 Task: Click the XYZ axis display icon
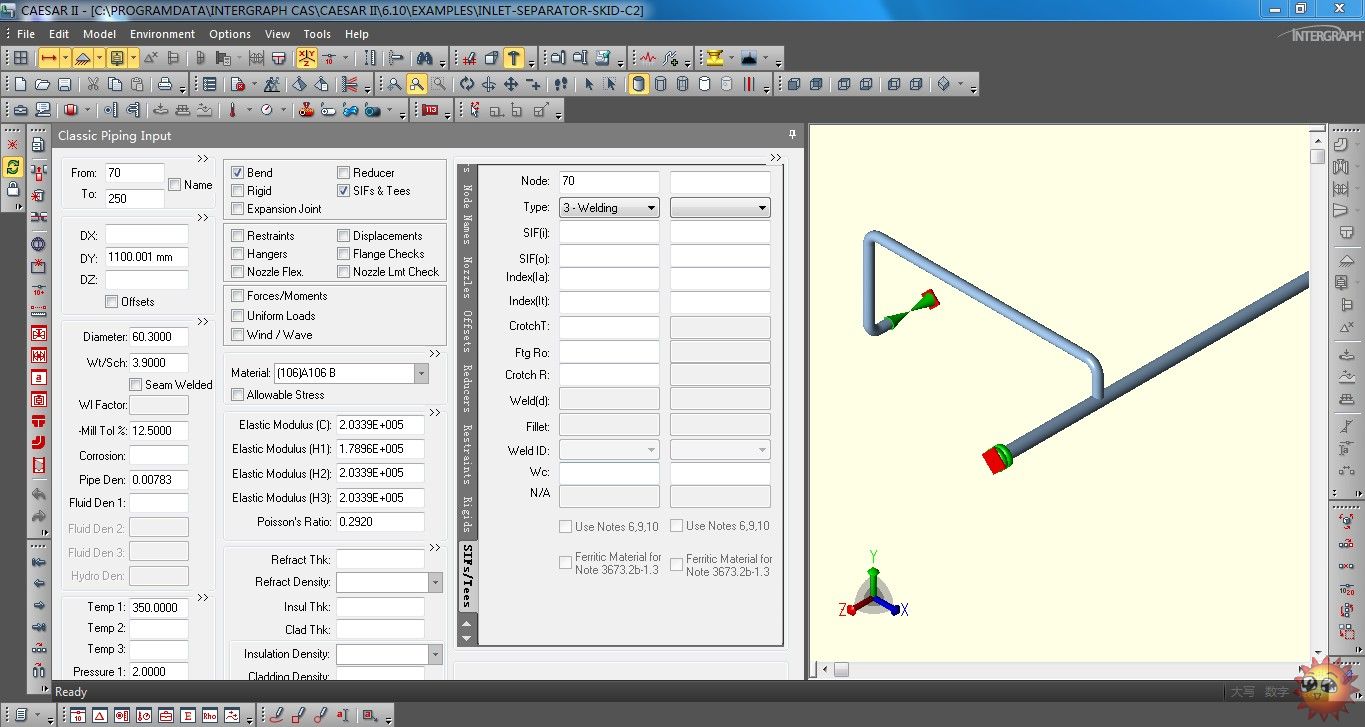[307, 58]
